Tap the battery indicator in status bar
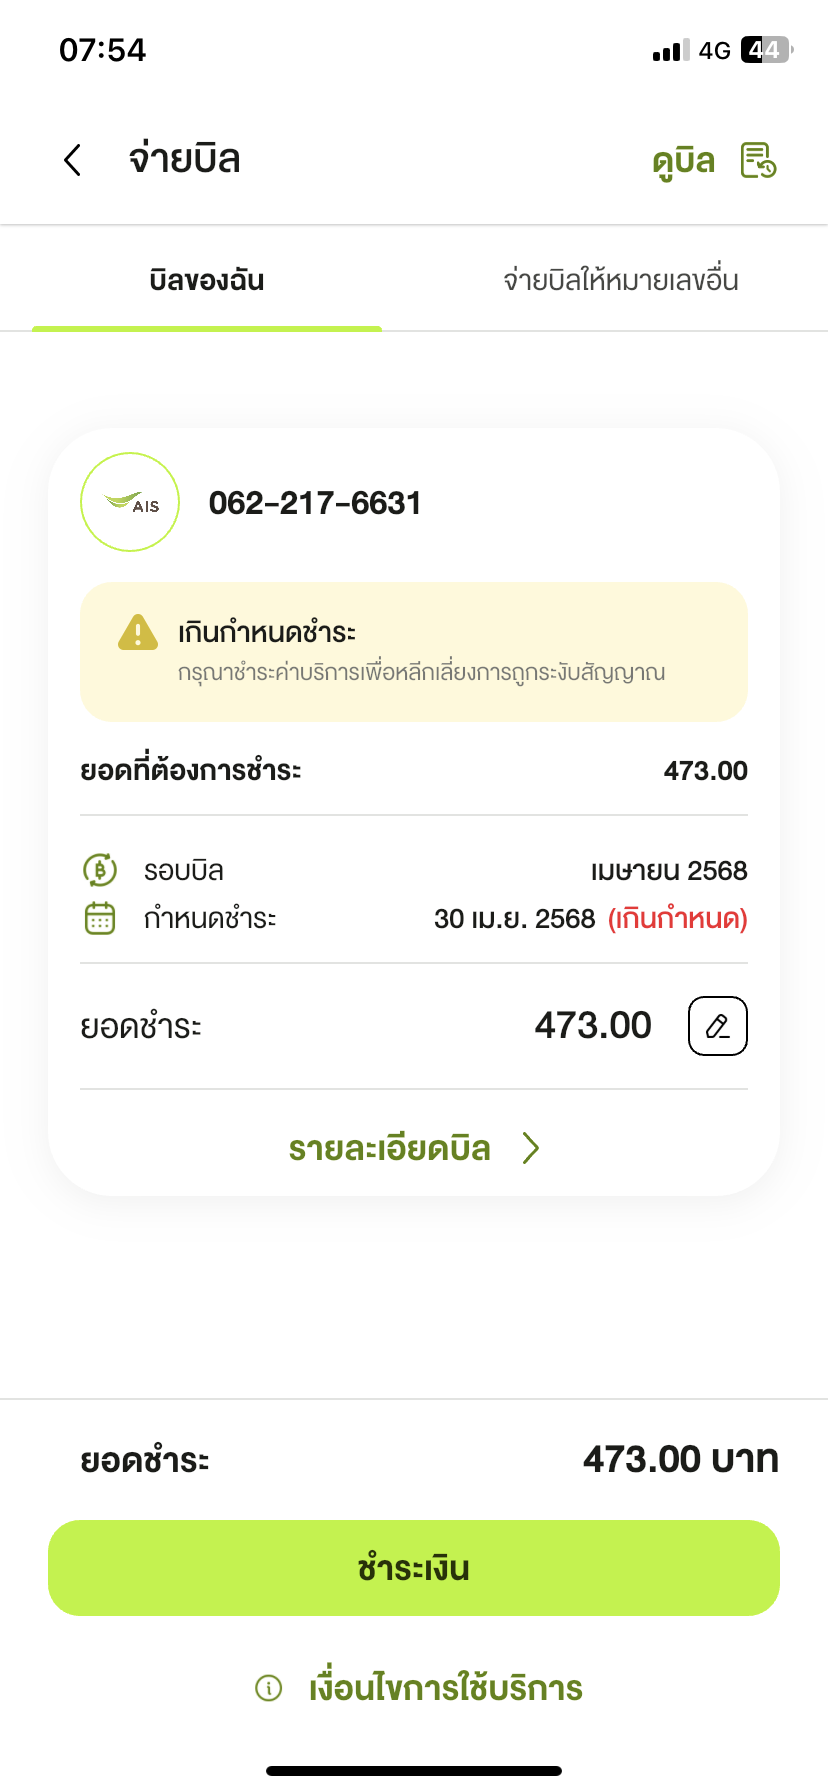This screenshot has width=828, height=1792. click(x=765, y=50)
